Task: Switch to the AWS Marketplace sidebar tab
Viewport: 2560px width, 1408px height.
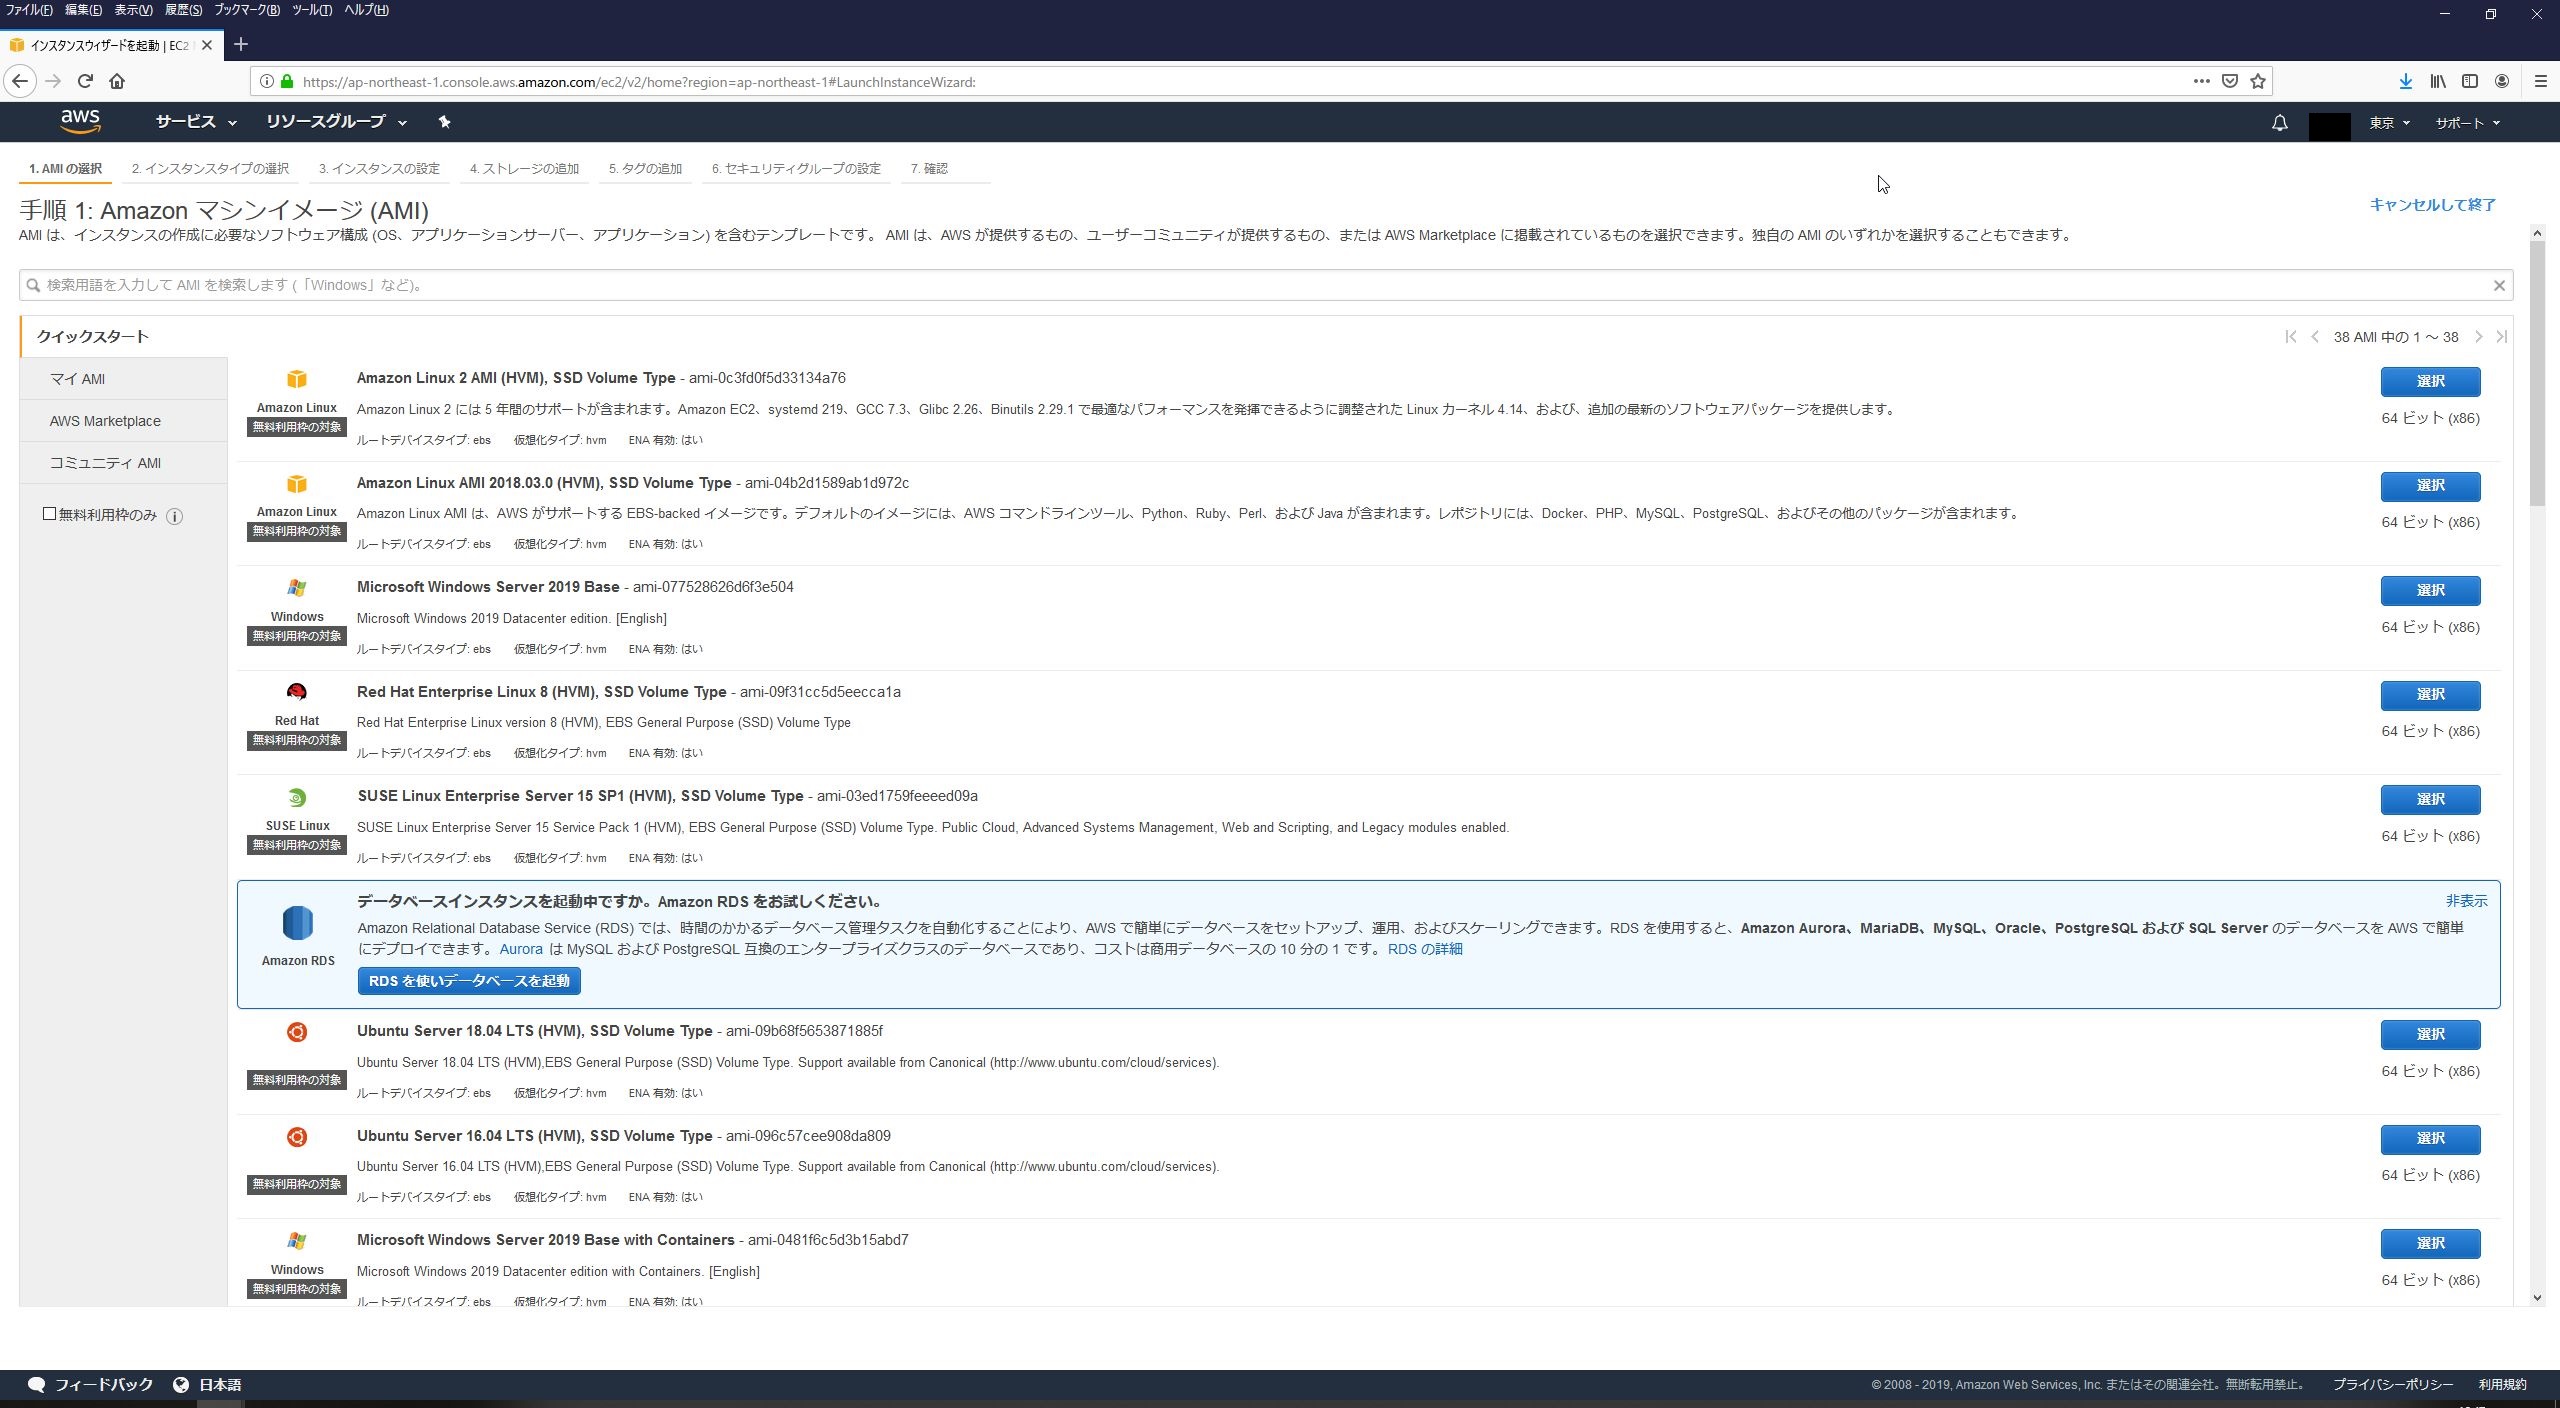Action: pos(104,420)
